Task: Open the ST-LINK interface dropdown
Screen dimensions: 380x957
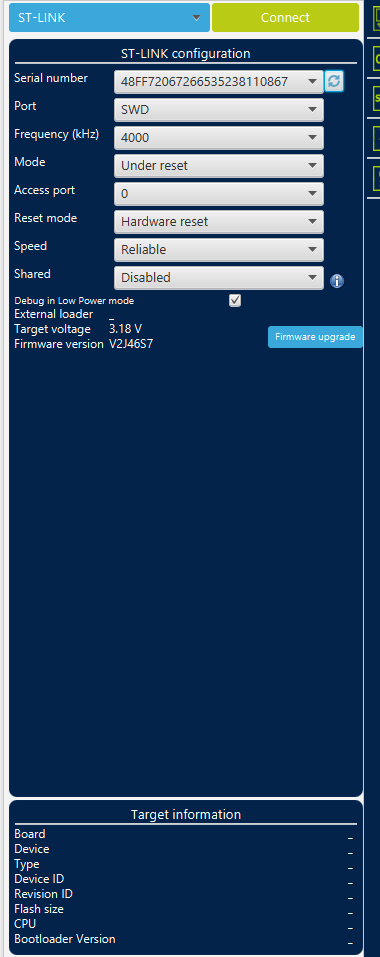Action: click(x=109, y=18)
